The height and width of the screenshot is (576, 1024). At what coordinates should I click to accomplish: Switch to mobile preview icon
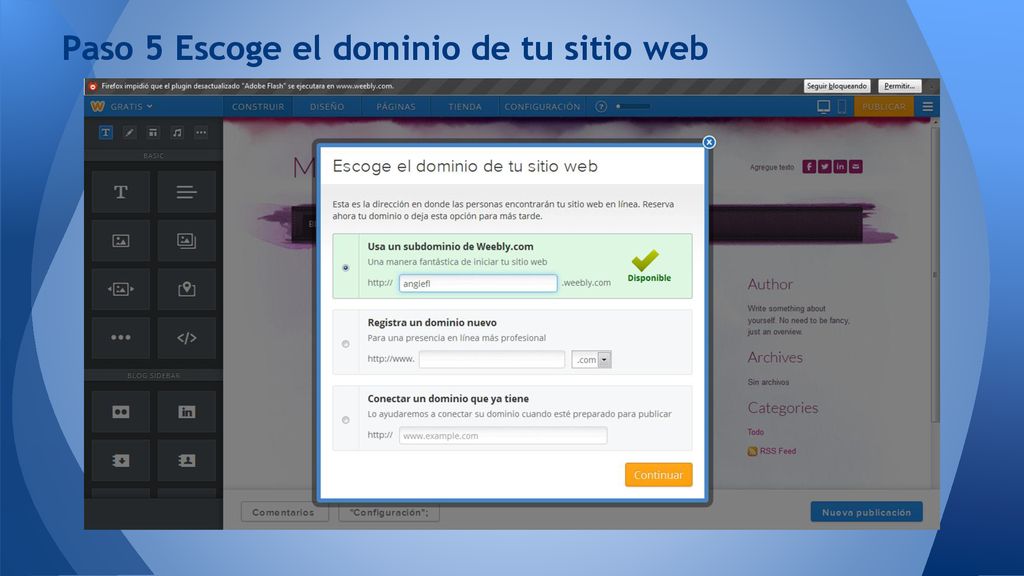click(842, 106)
